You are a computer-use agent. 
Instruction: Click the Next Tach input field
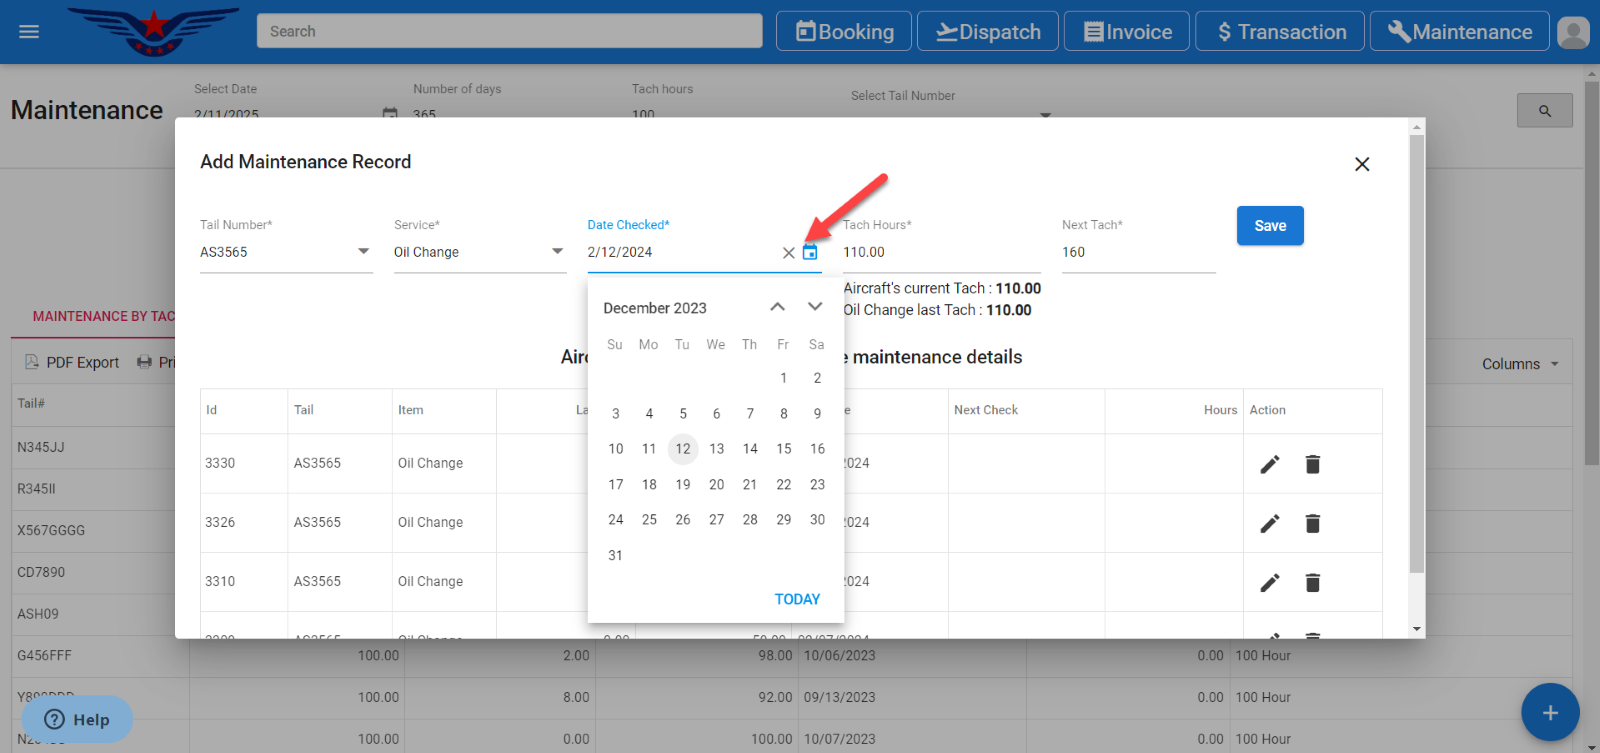click(1137, 252)
